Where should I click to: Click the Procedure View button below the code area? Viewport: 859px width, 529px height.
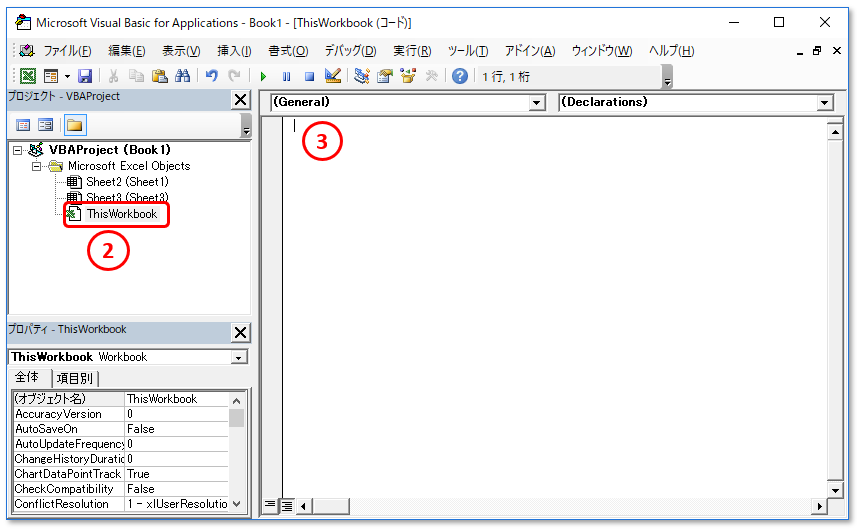pyautogui.click(x=270, y=505)
